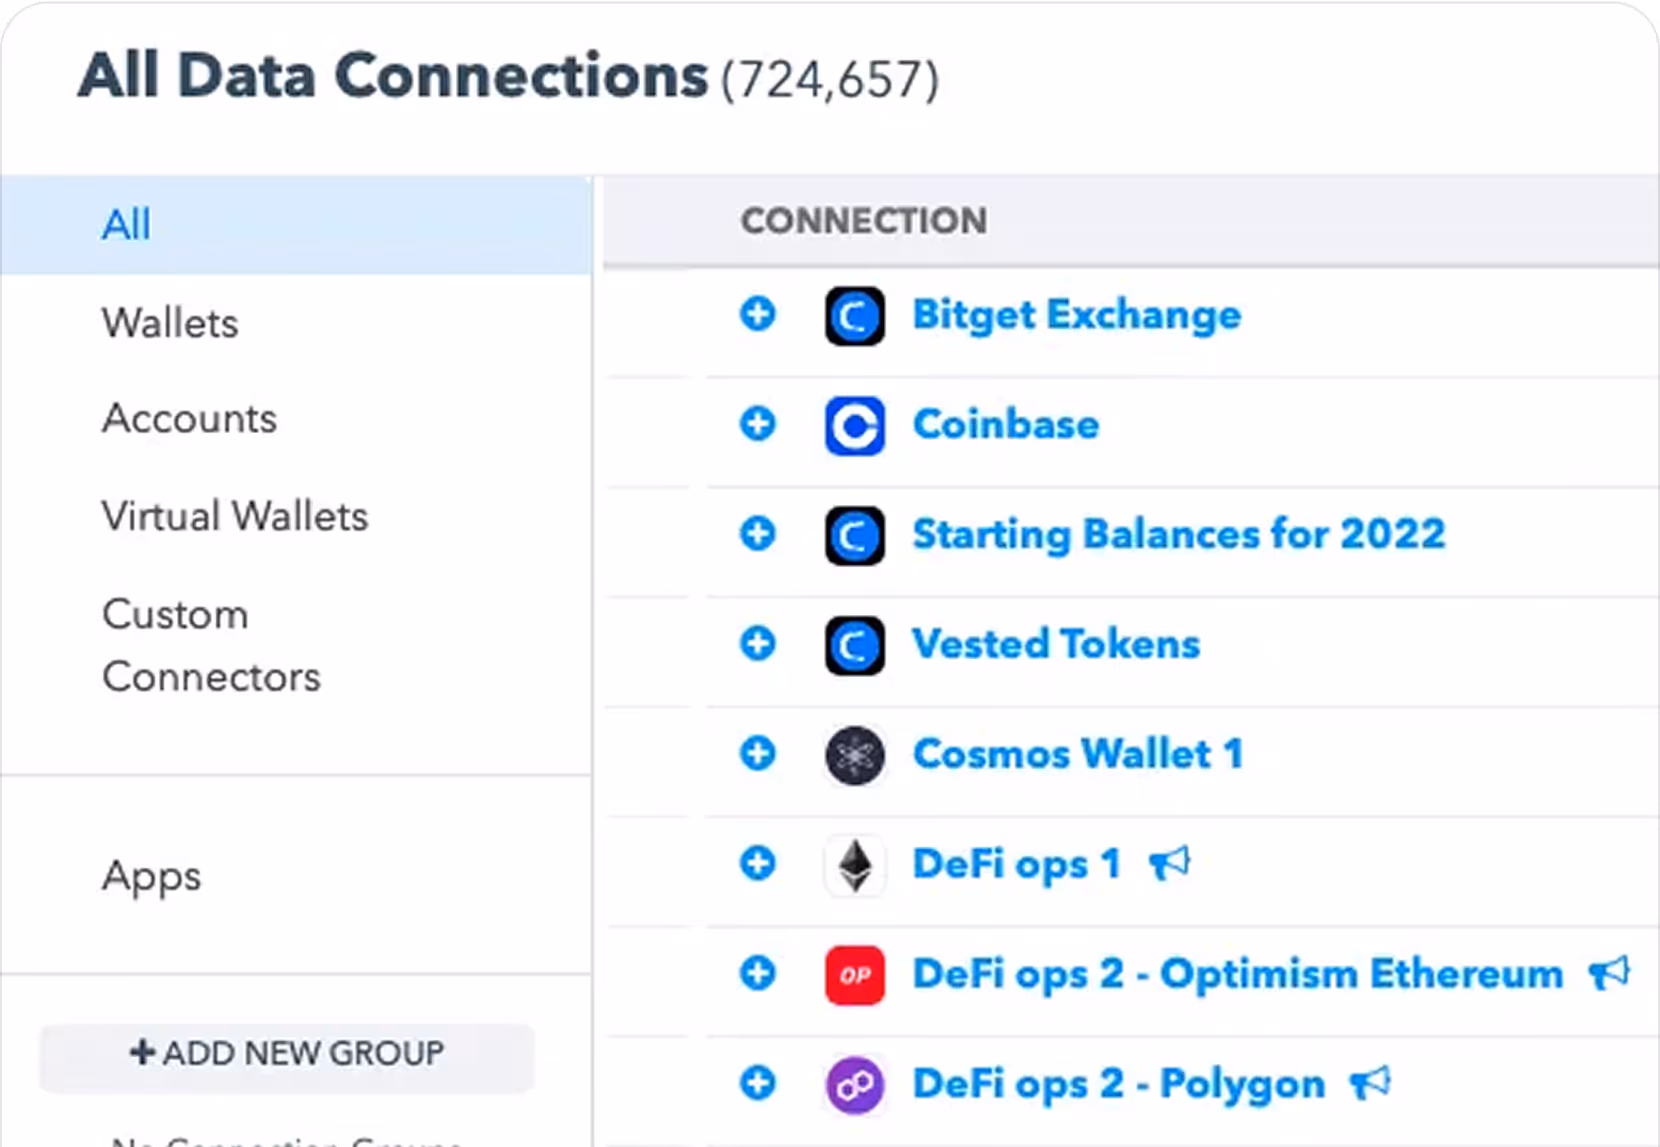The height and width of the screenshot is (1147, 1660).
Task: Open DeFi ops 2 - Polygon link
Action: 1119,1084
